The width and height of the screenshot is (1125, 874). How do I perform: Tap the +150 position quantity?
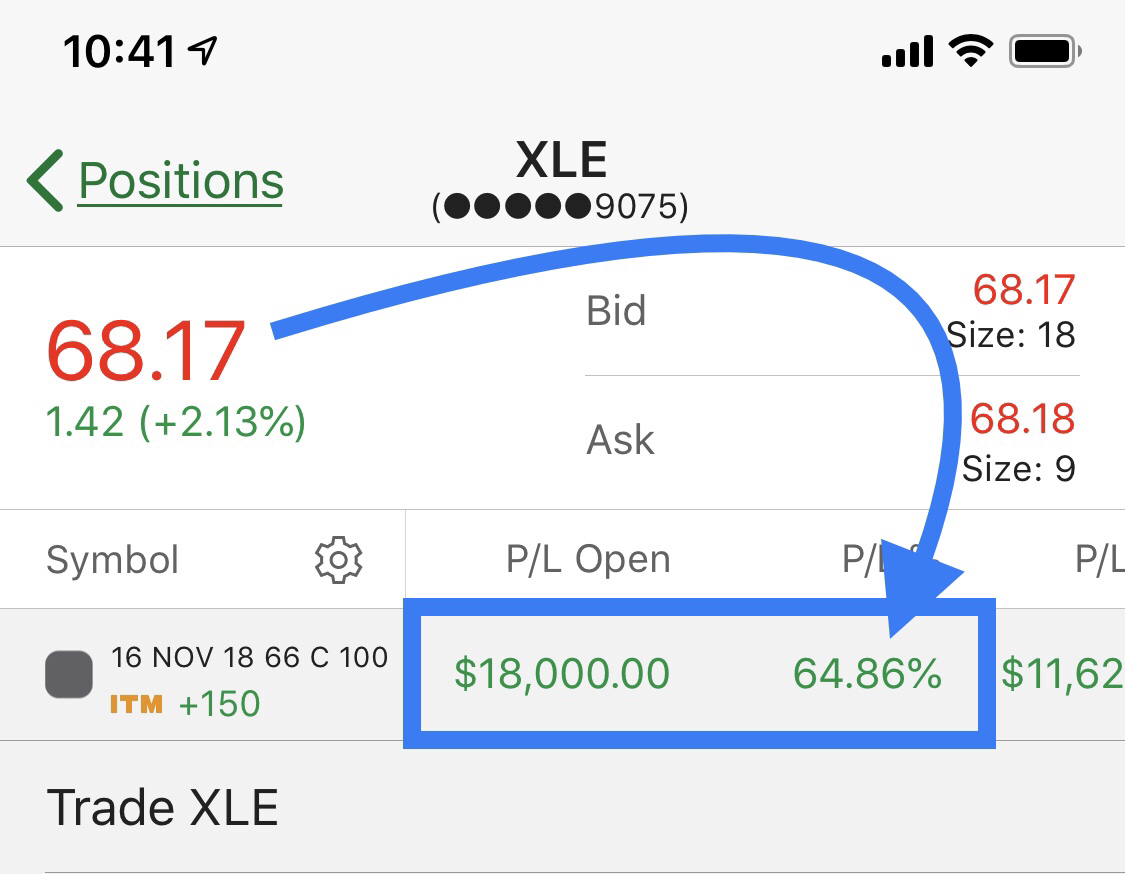(x=219, y=704)
